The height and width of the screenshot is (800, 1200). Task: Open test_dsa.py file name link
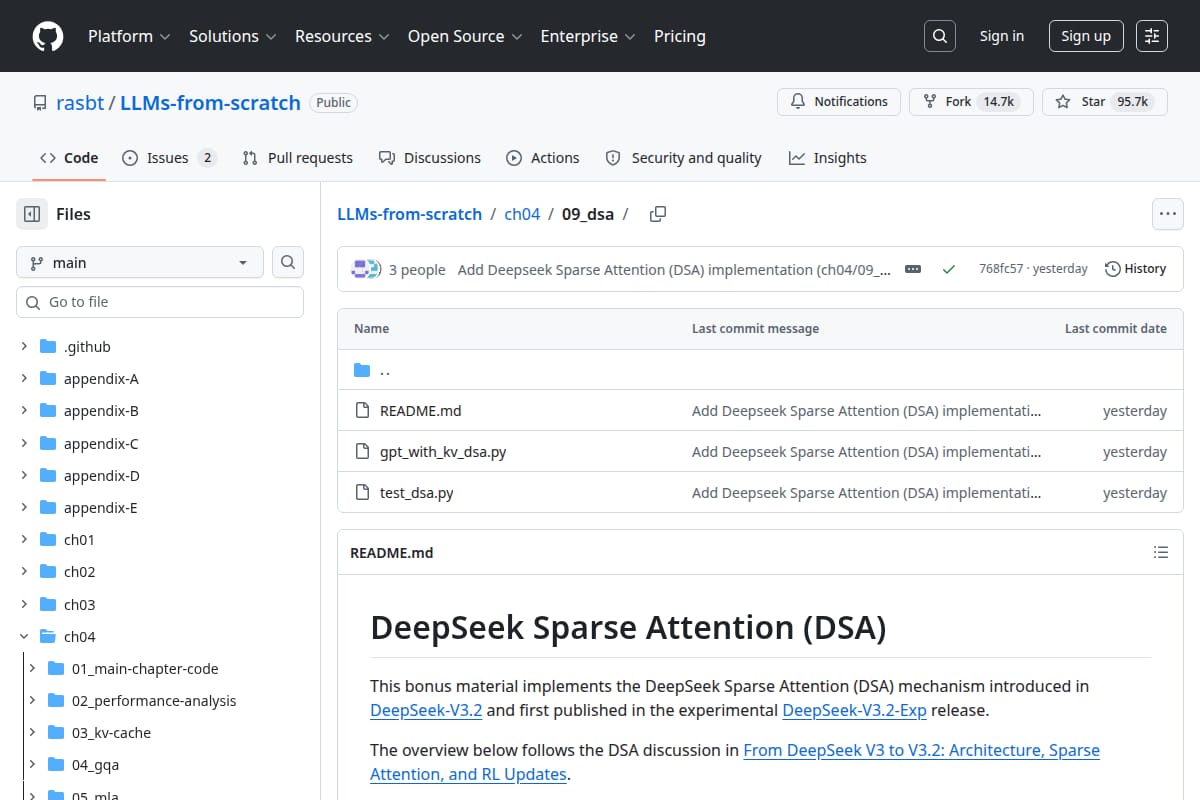[x=417, y=493]
